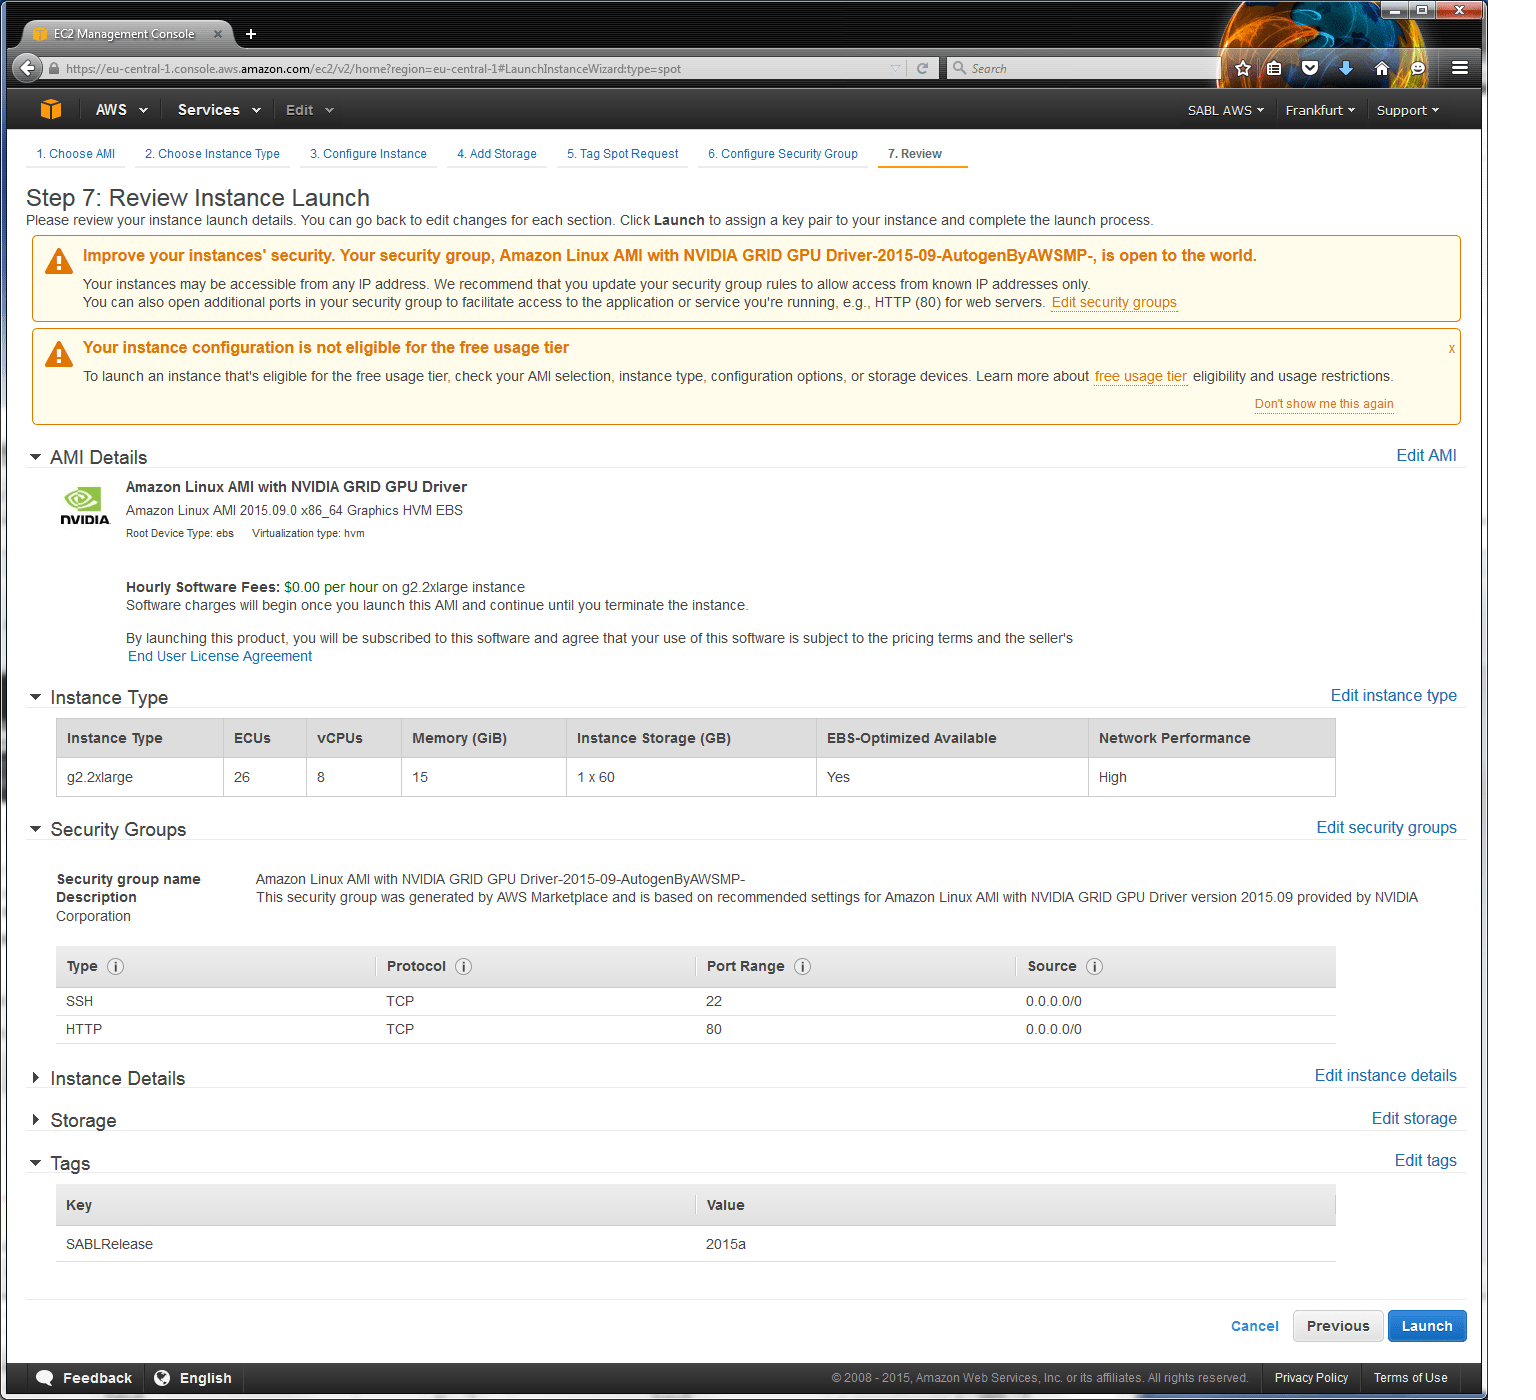
Task: Click the Pocket save icon in the toolbar
Action: (1310, 67)
